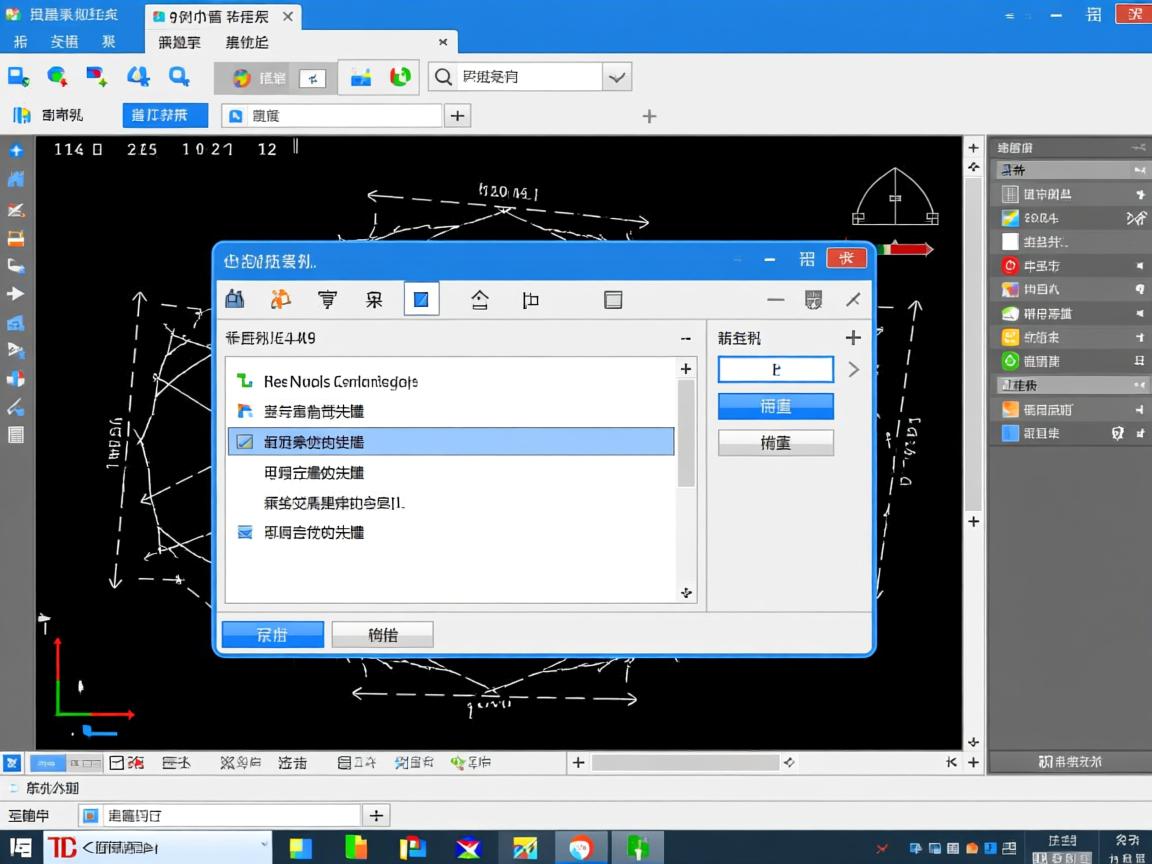Expand with chevron beside dialog's small input field
This screenshot has height=864, width=1152.
(853, 370)
